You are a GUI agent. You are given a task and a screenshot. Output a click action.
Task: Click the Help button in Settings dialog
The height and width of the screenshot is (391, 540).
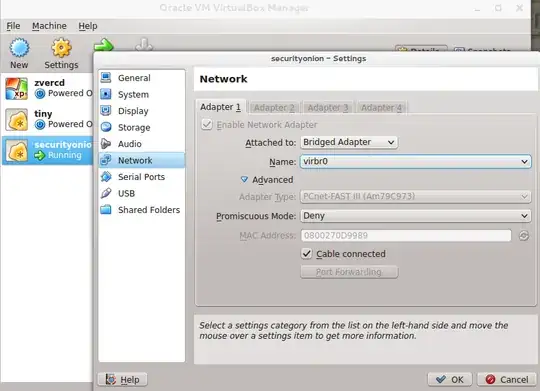tap(123, 380)
